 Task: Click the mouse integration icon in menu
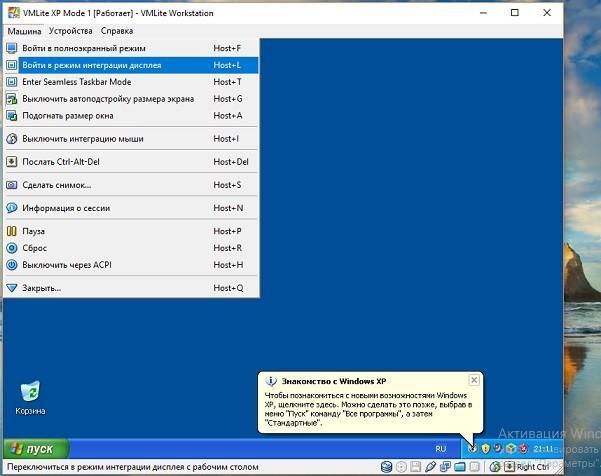tap(12, 139)
